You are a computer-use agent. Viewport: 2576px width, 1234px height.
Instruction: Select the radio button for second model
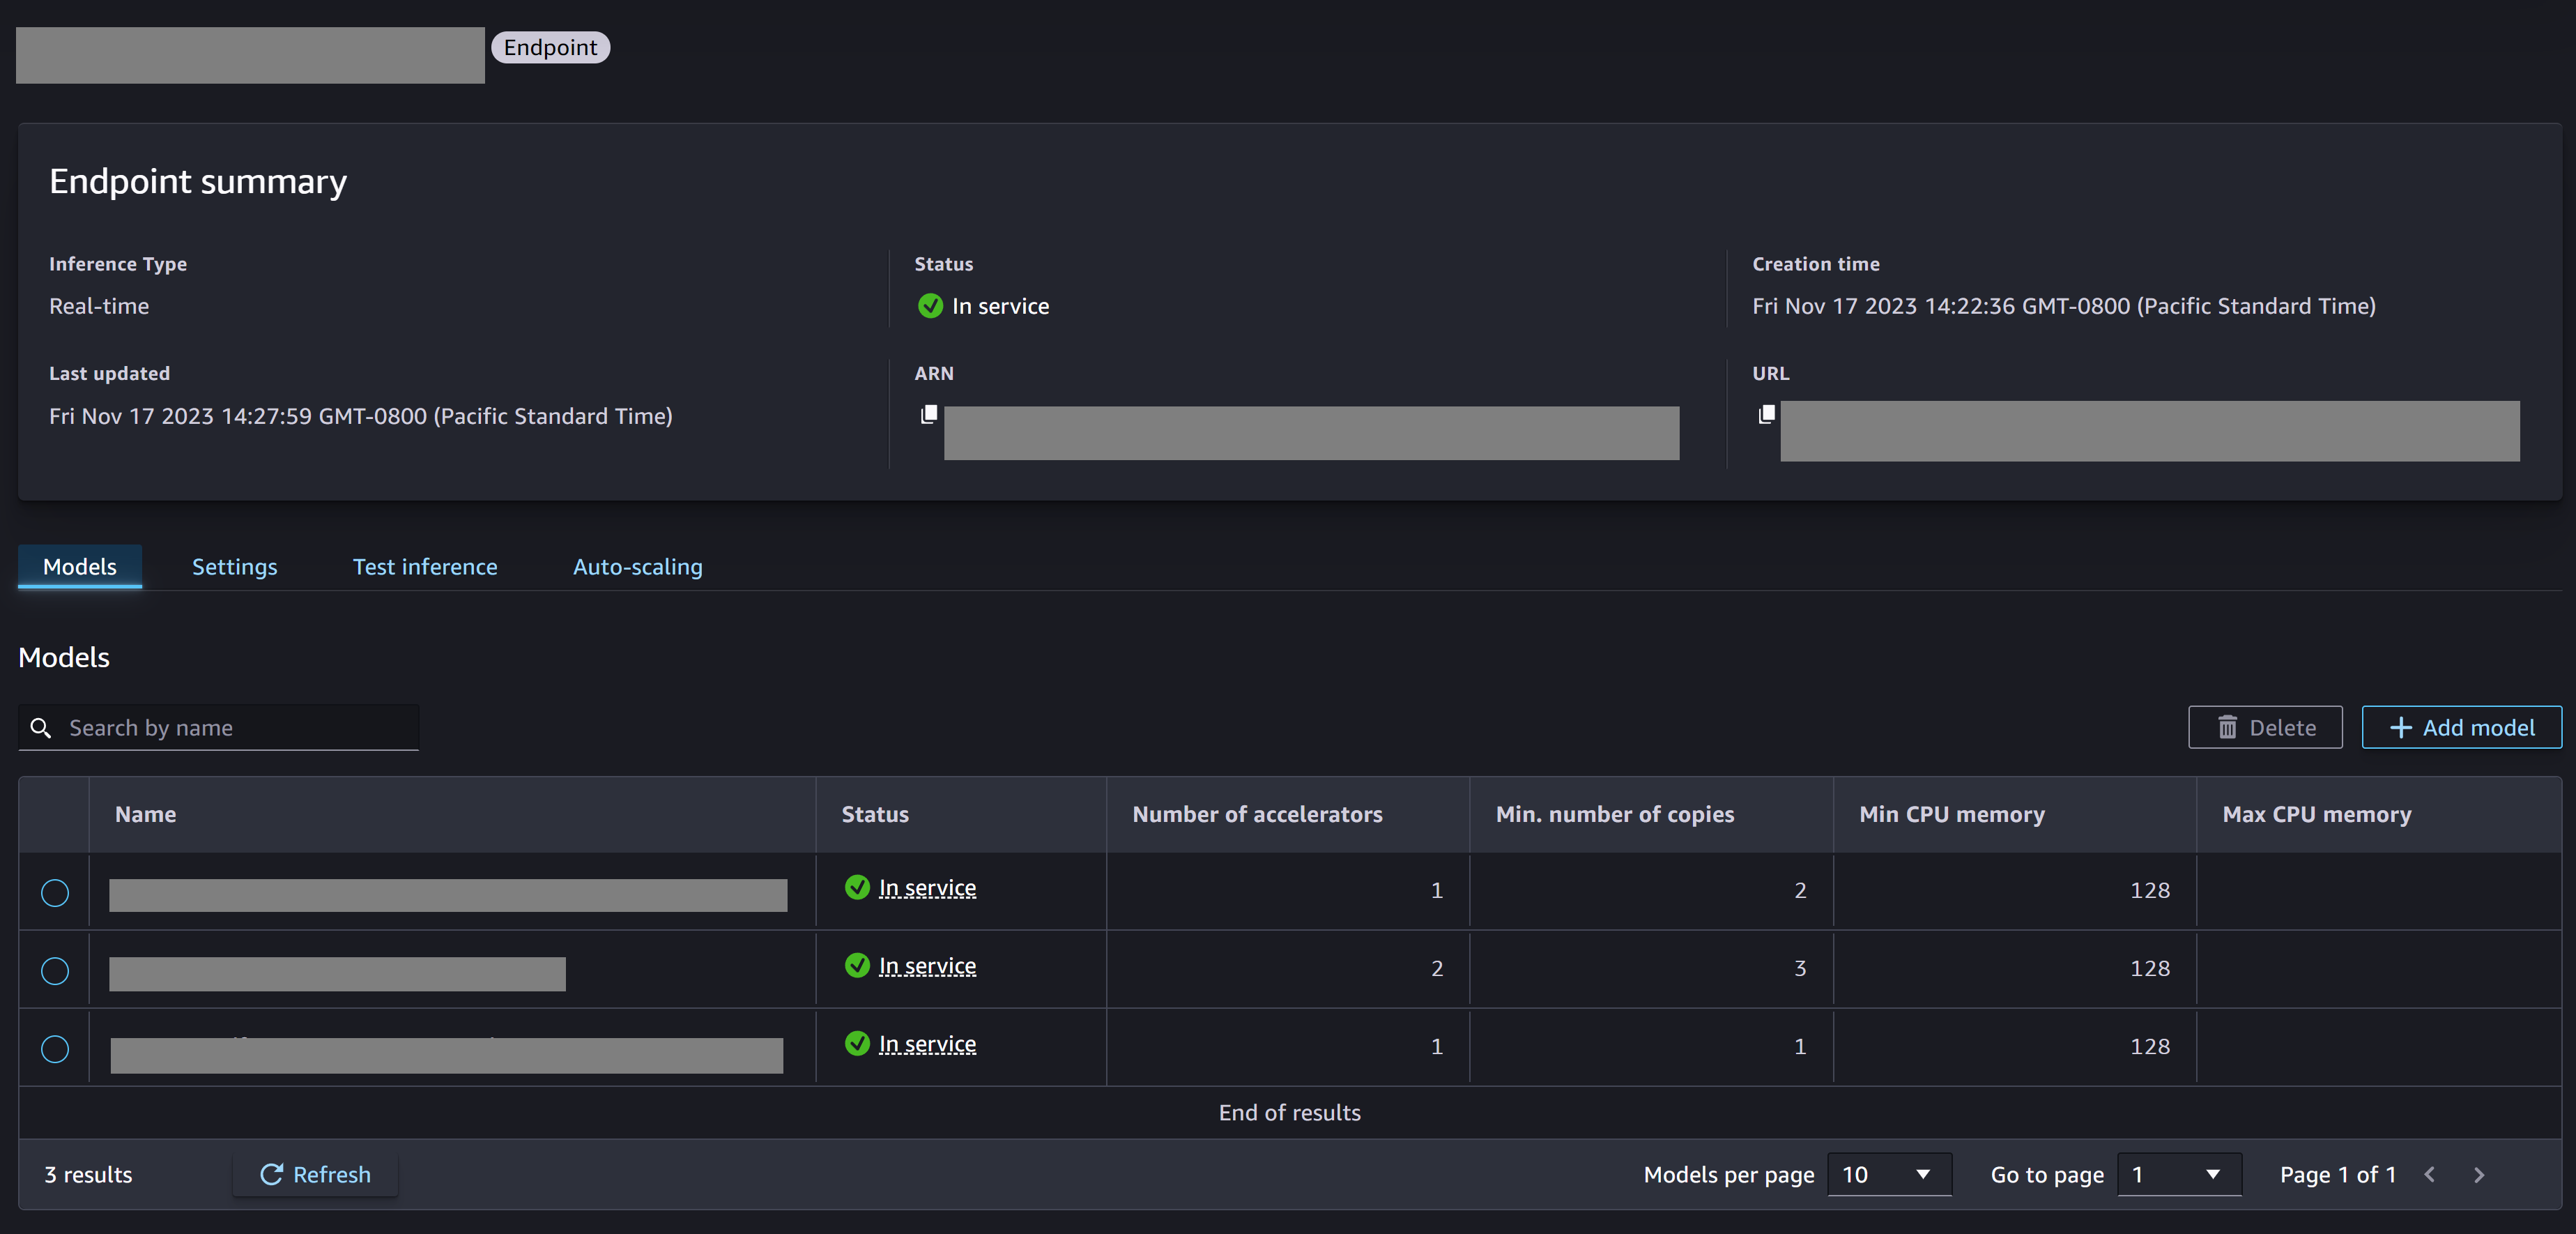coord(54,968)
